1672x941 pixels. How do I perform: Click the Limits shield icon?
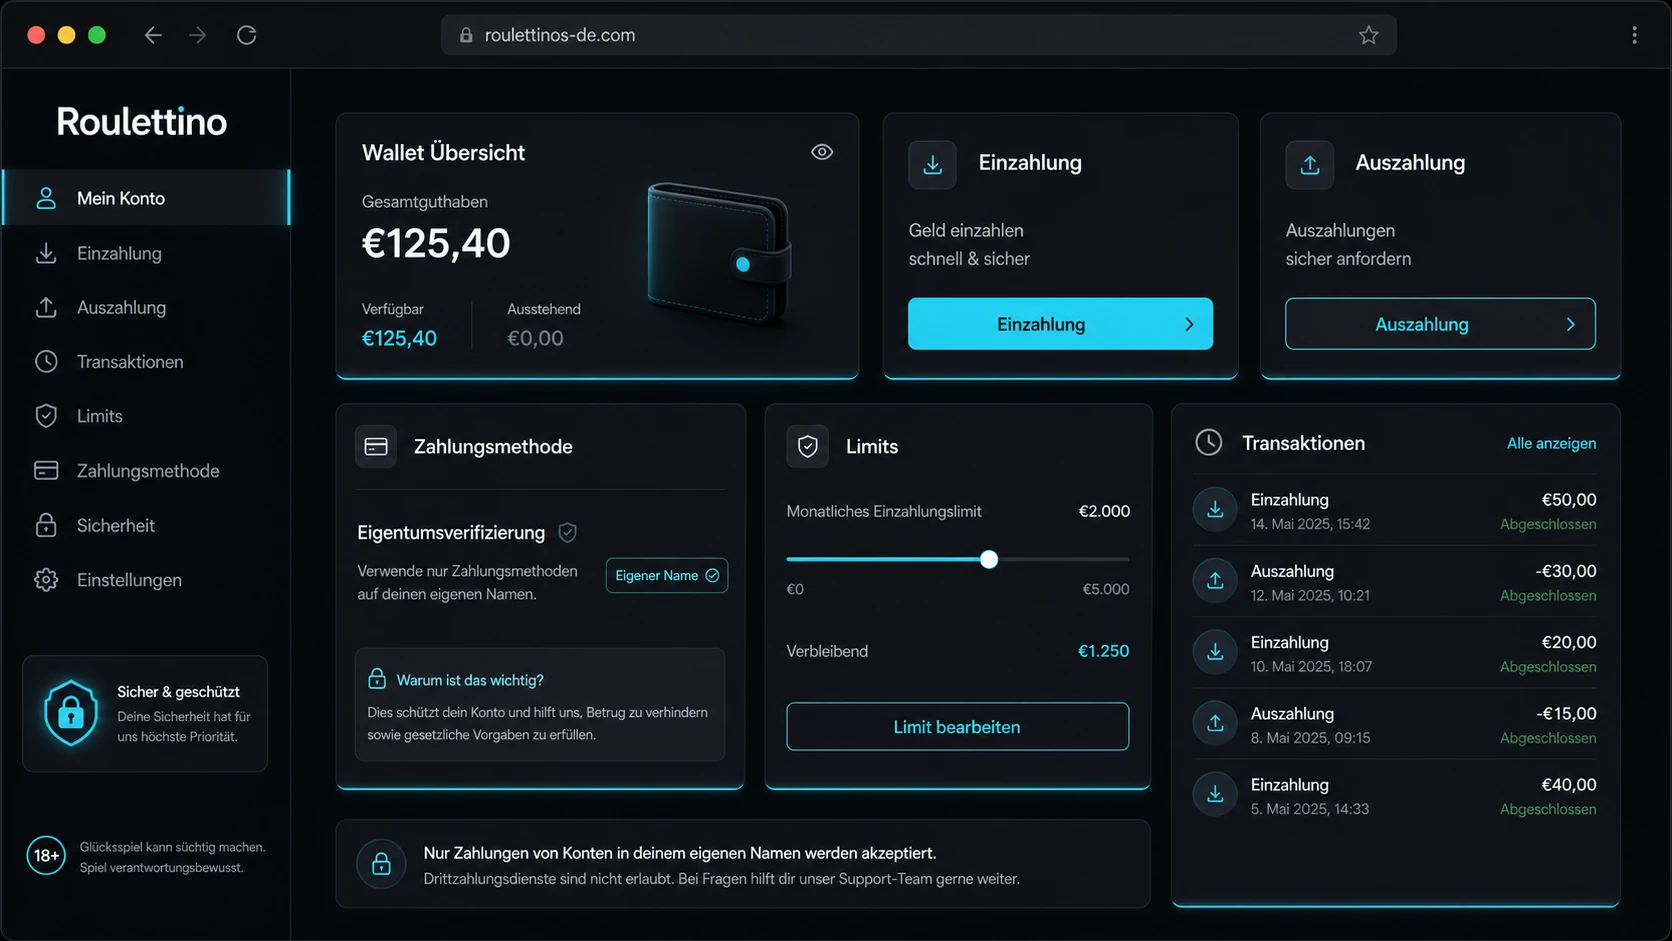point(807,447)
